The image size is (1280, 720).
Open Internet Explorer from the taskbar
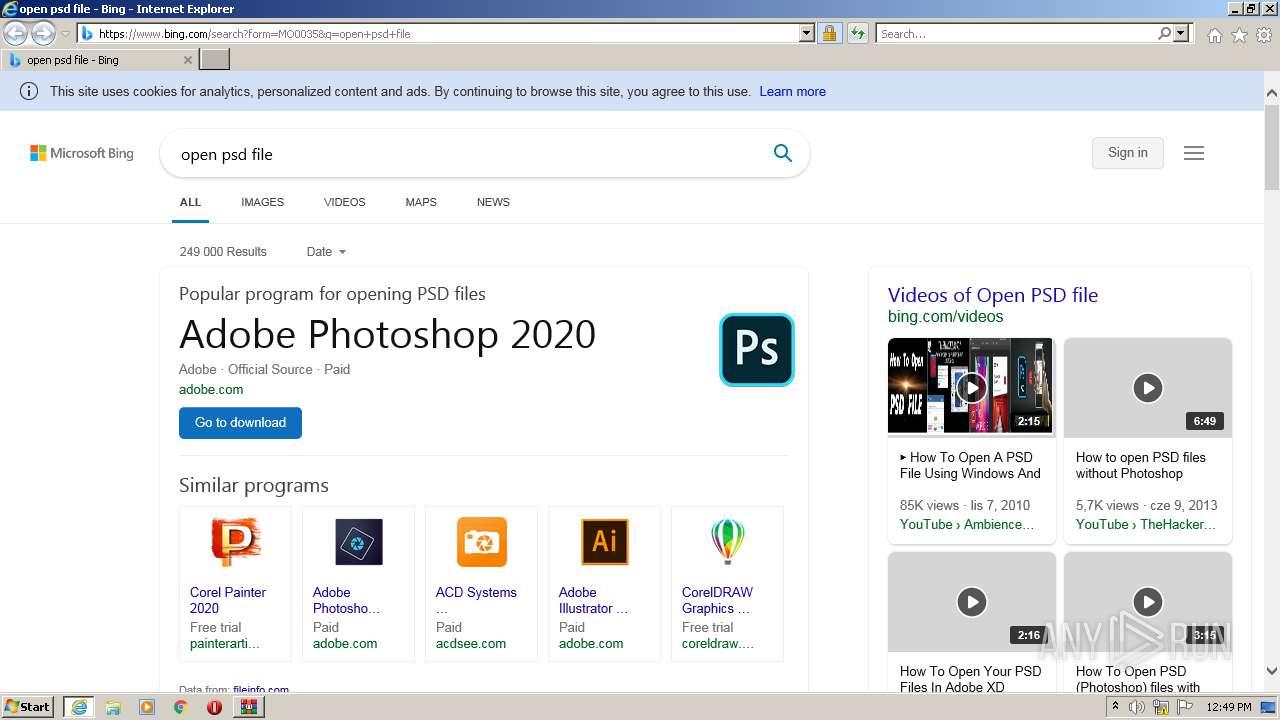click(79, 707)
